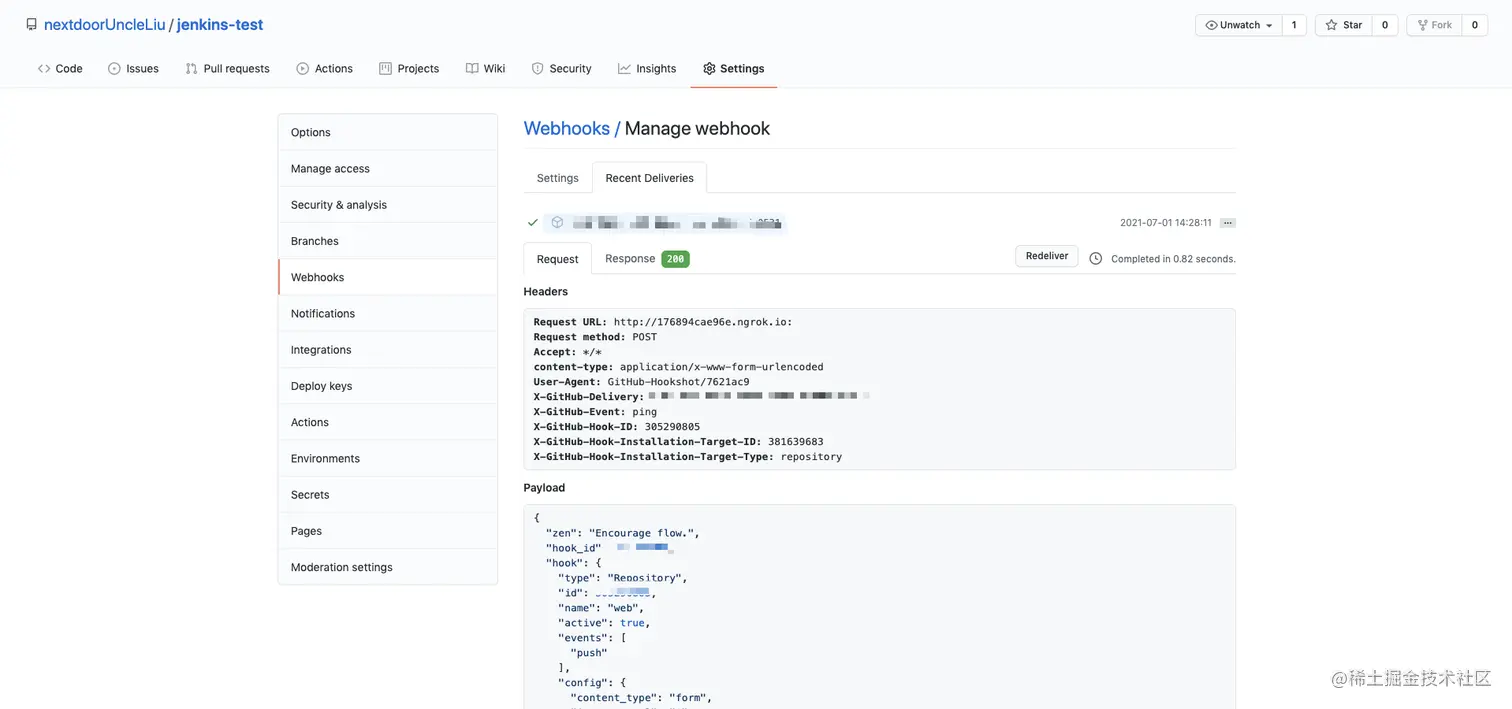Select Secrets in sidebar
Viewport: 1512px width, 709px height.
pyautogui.click(x=388, y=494)
